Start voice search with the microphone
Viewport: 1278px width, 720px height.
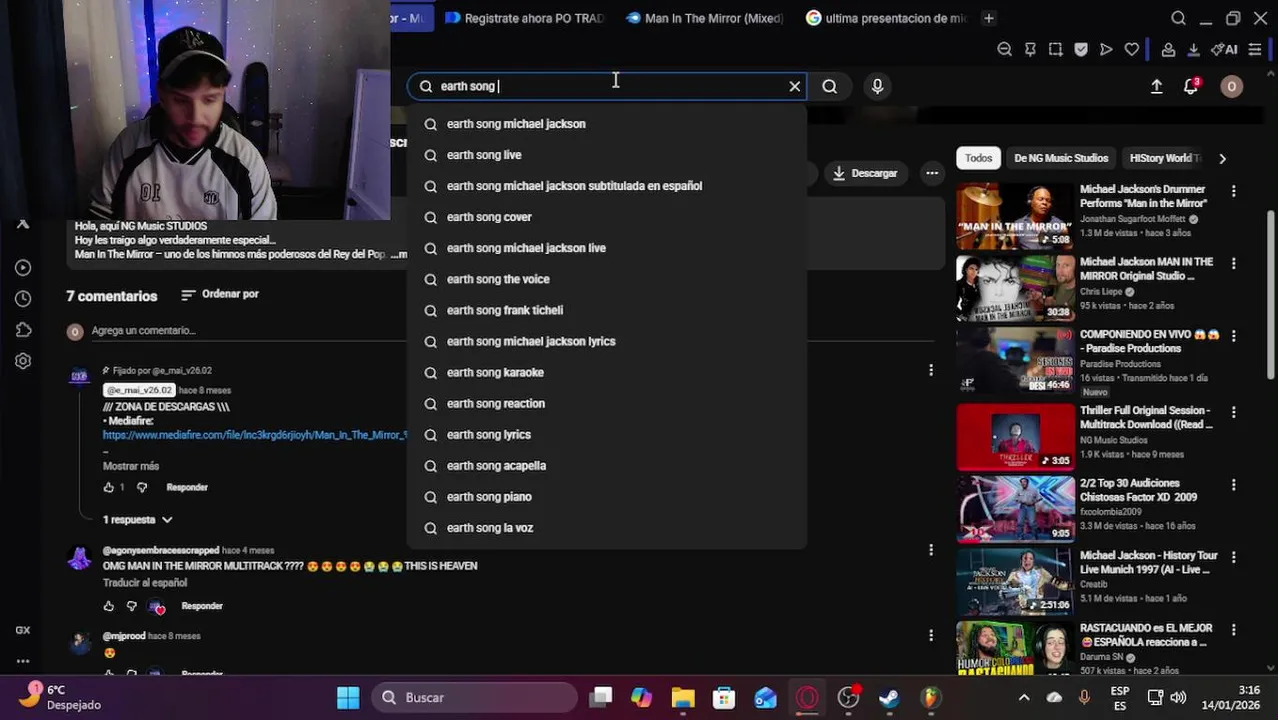[x=877, y=86]
